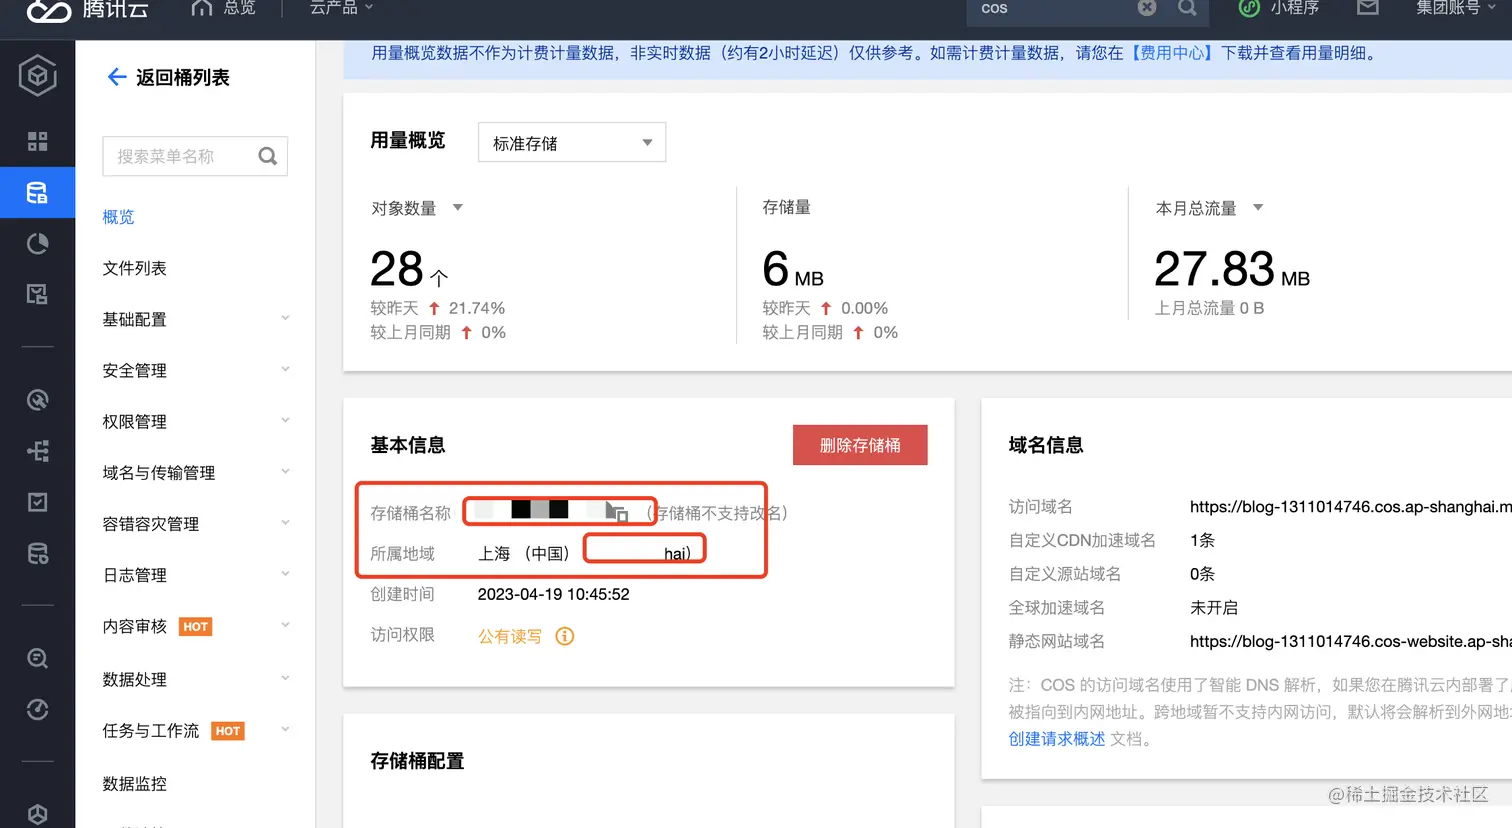Click the branching hierarchy sidebar icon
Image resolution: width=1512 pixels, height=828 pixels.
37,451
